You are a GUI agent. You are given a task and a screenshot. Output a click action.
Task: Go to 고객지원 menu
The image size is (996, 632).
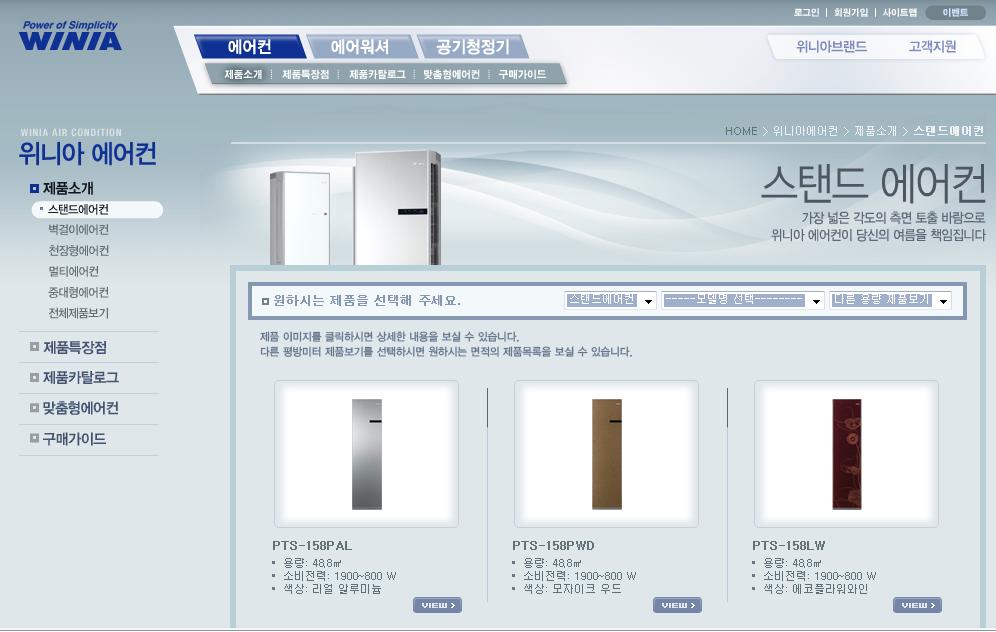coord(932,46)
